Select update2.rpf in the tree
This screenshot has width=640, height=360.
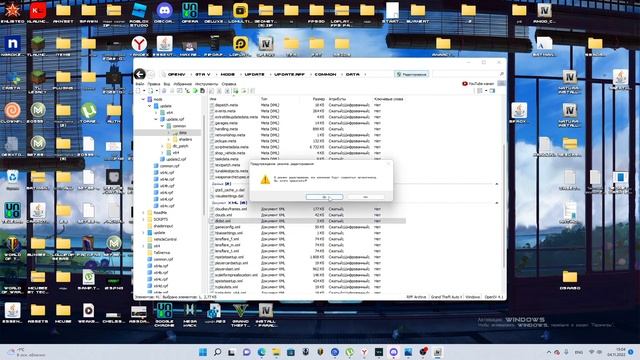coord(176,159)
